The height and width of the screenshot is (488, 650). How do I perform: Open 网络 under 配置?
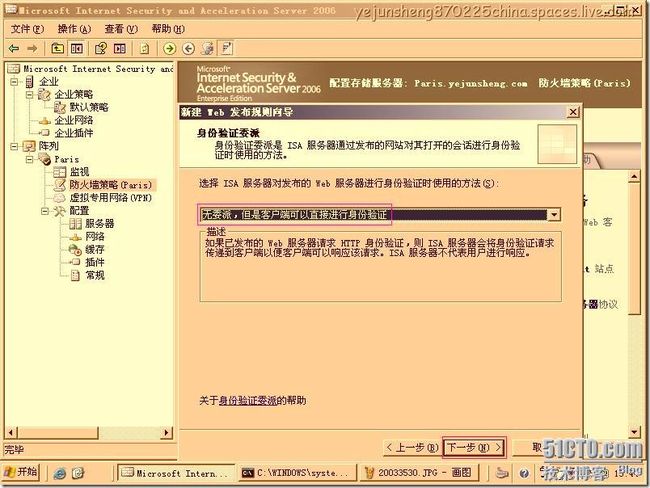click(x=95, y=237)
